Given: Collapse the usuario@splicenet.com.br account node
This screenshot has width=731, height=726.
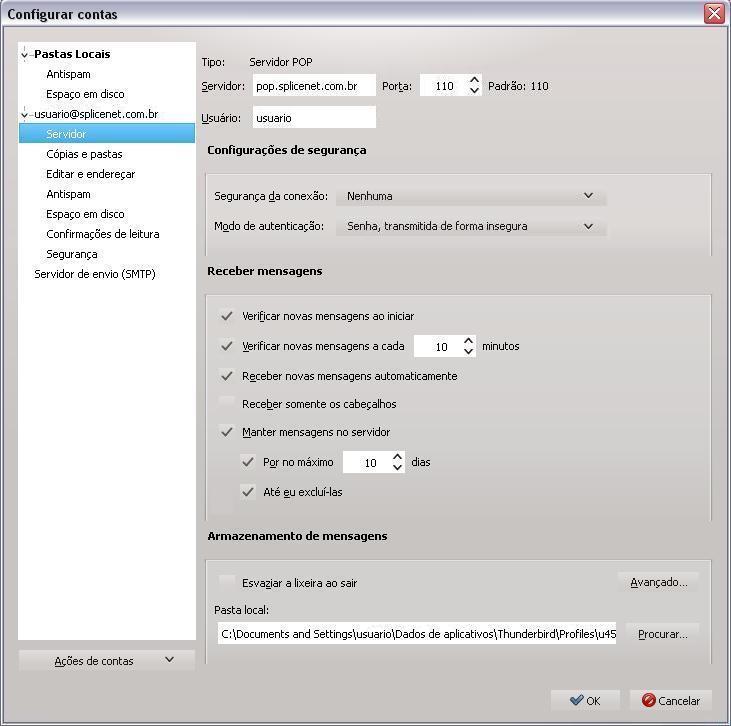Looking at the screenshot, I should pos(24,114).
